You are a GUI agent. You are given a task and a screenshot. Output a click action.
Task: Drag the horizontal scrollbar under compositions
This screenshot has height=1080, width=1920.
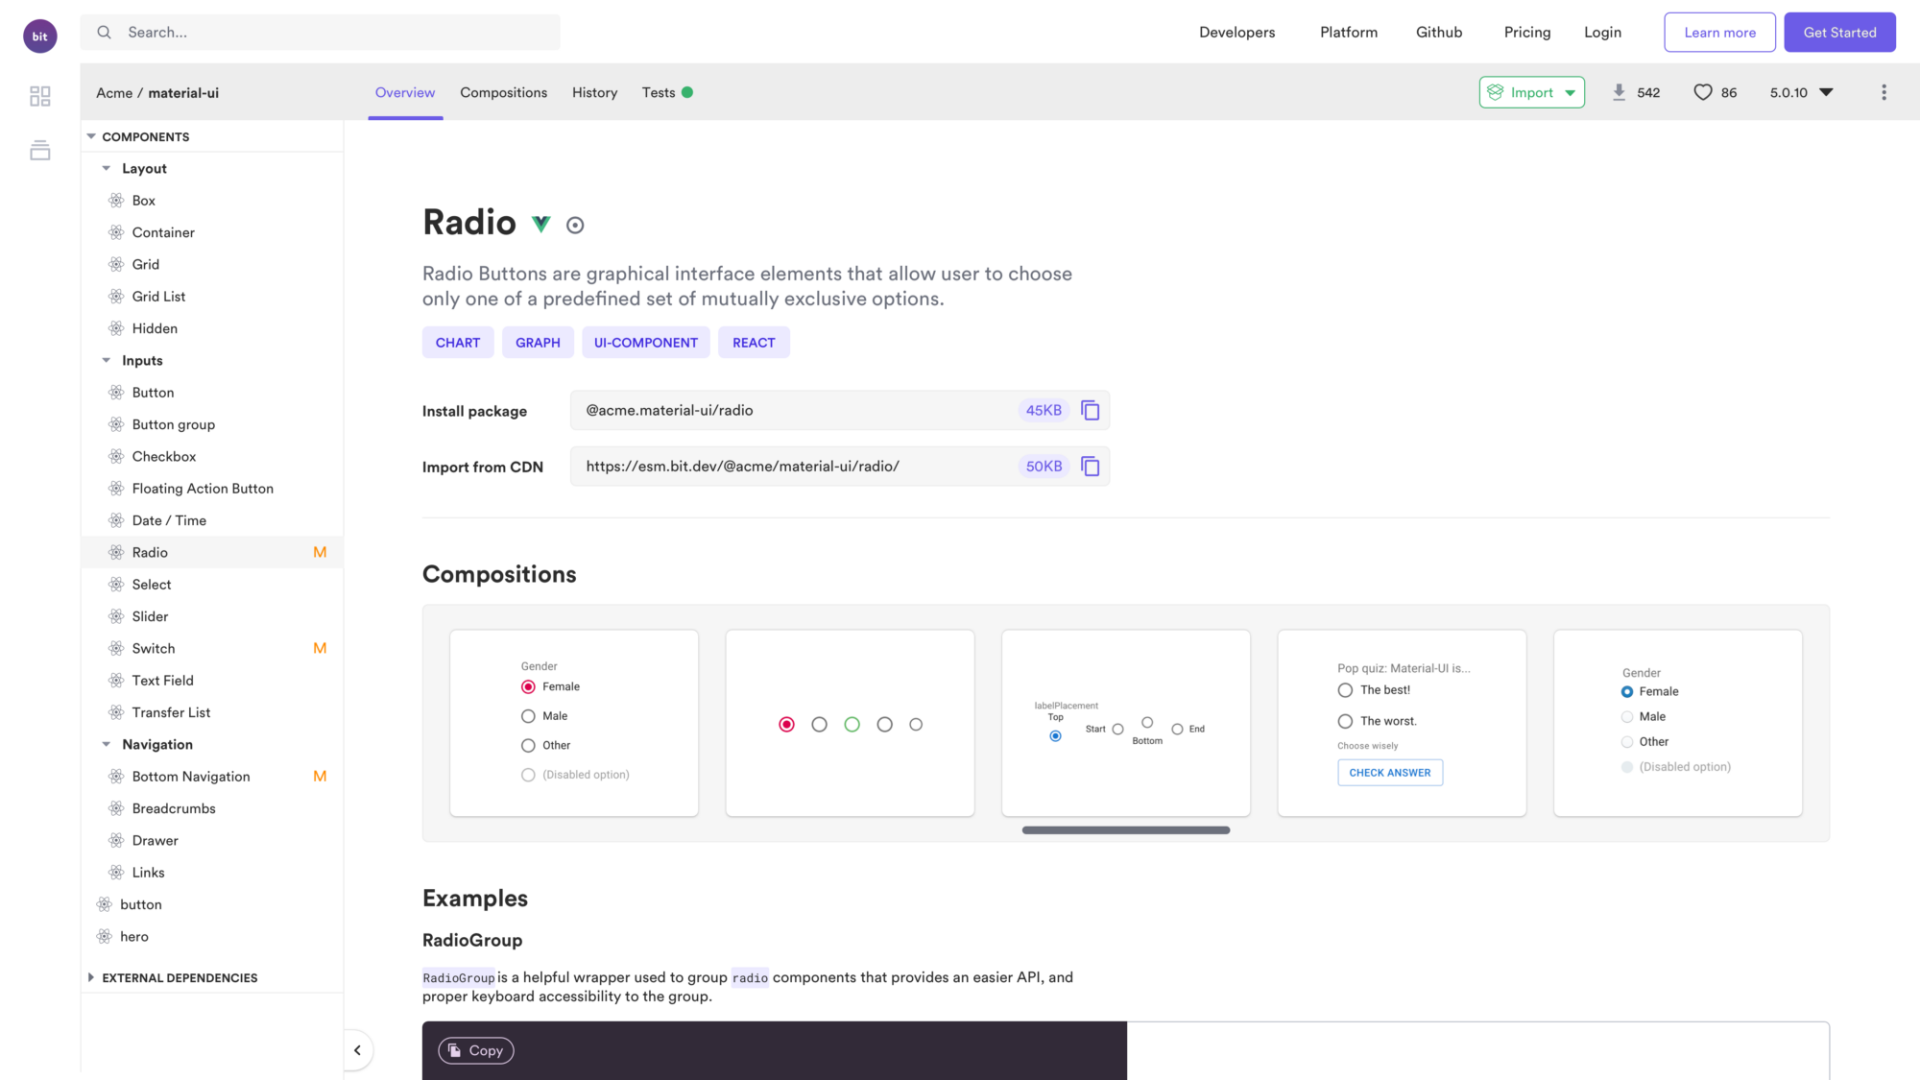pos(1126,831)
